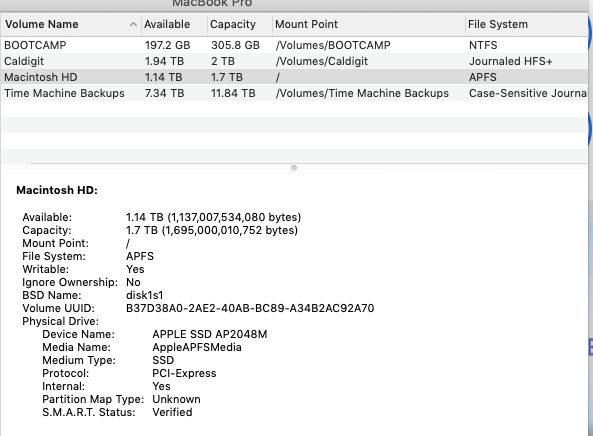This screenshot has width=593, height=436.
Task: Click the 7.34 TB available value
Action: coord(165,93)
